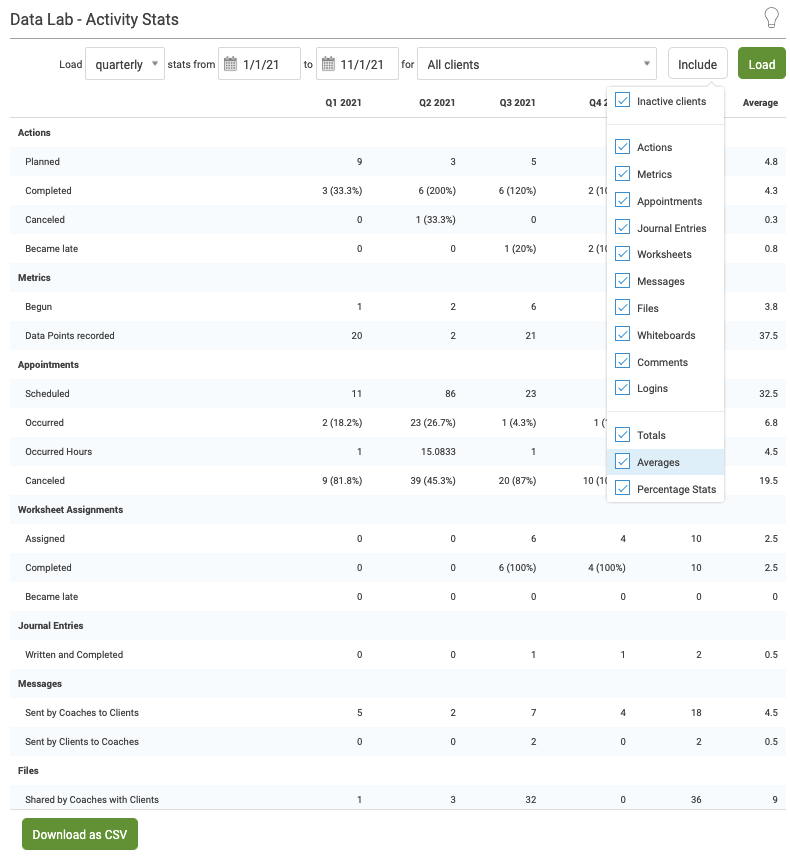Click the Include dropdown button
The image size is (790, 856).
click(697, 64)
